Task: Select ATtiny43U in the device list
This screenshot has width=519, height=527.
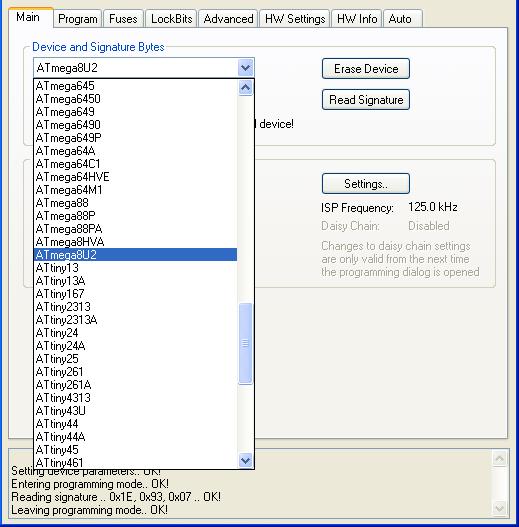Action: click(135, 411)
